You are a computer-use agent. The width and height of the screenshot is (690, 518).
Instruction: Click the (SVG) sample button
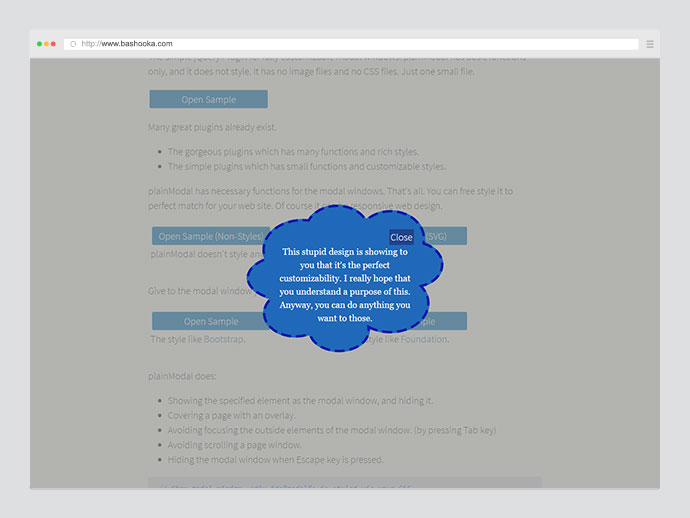(445, 236)
